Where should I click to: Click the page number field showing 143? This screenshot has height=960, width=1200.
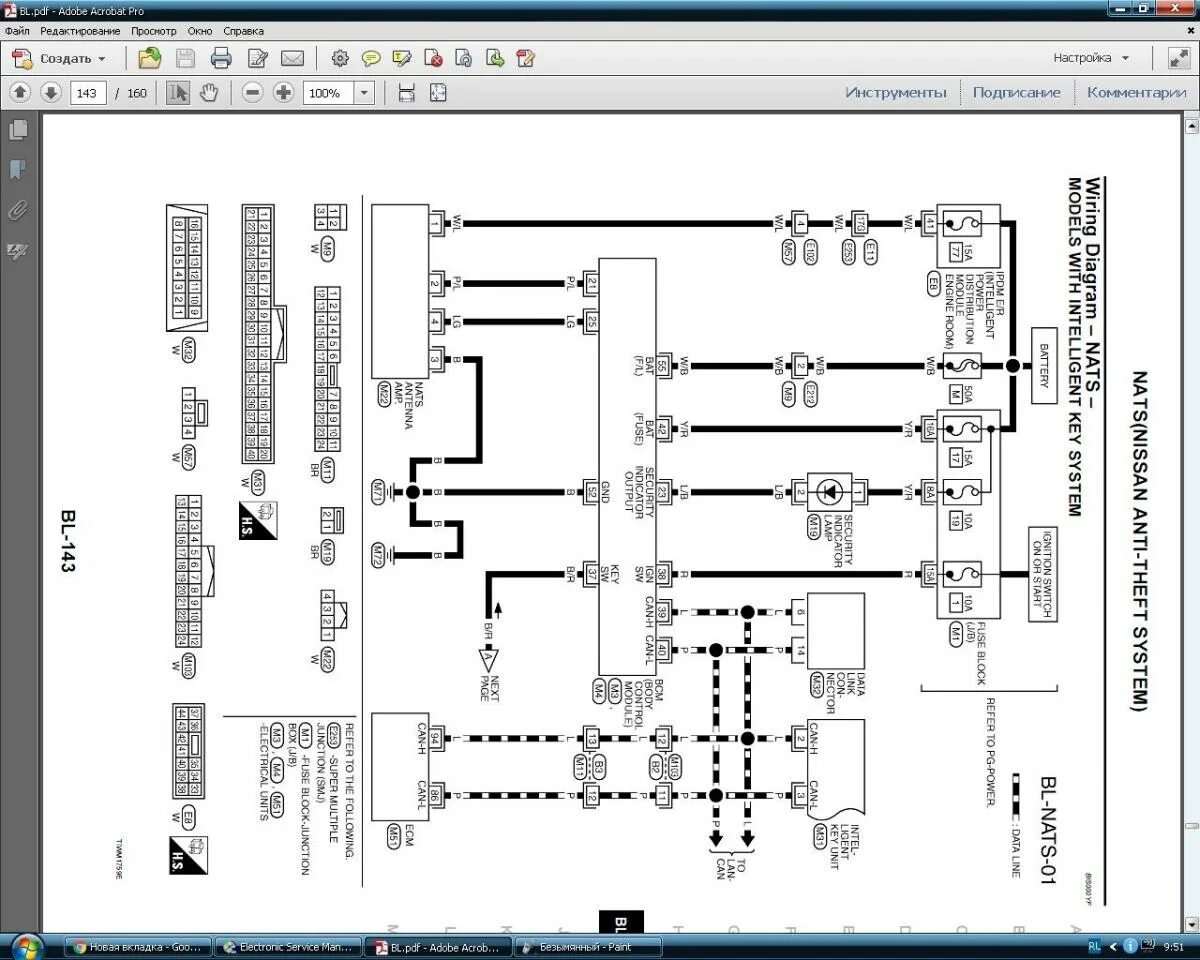tap(88, 93)
